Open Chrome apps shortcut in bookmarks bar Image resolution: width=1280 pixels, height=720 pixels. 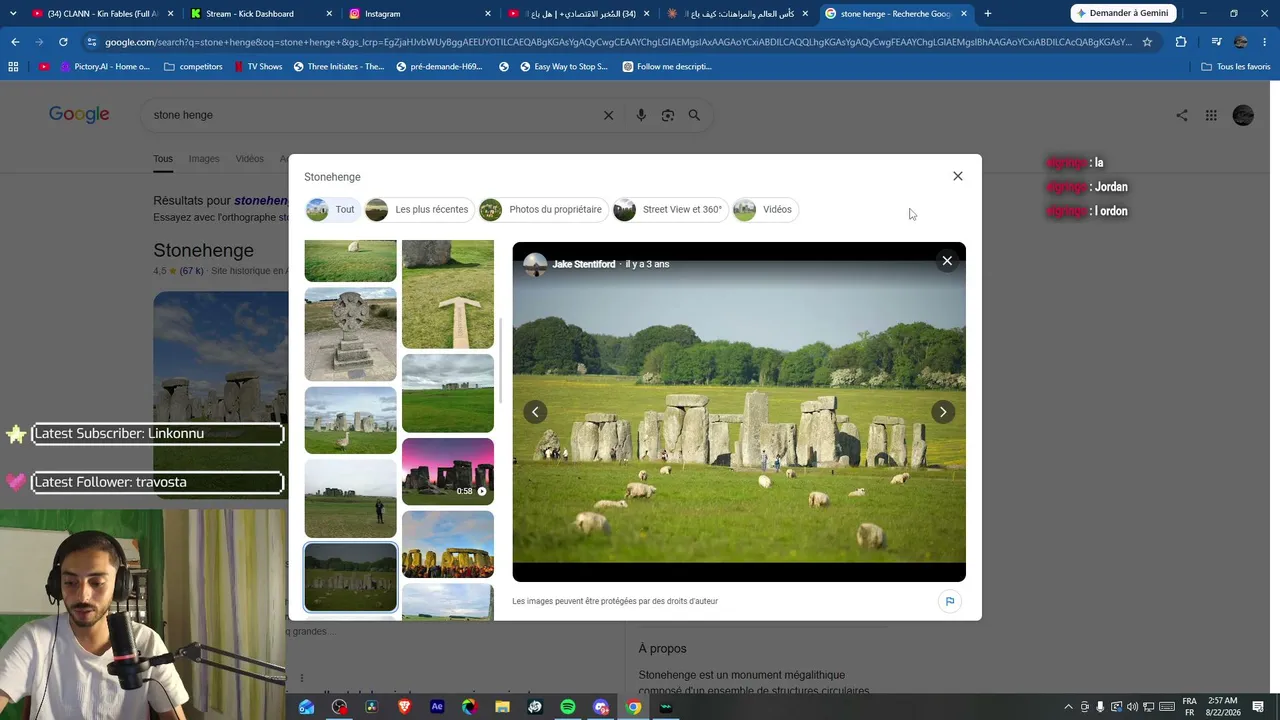[13, 67]
